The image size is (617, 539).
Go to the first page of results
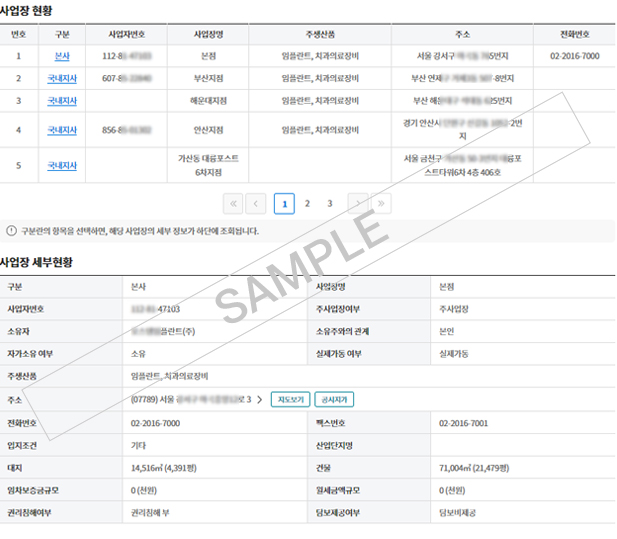point(234,204)
